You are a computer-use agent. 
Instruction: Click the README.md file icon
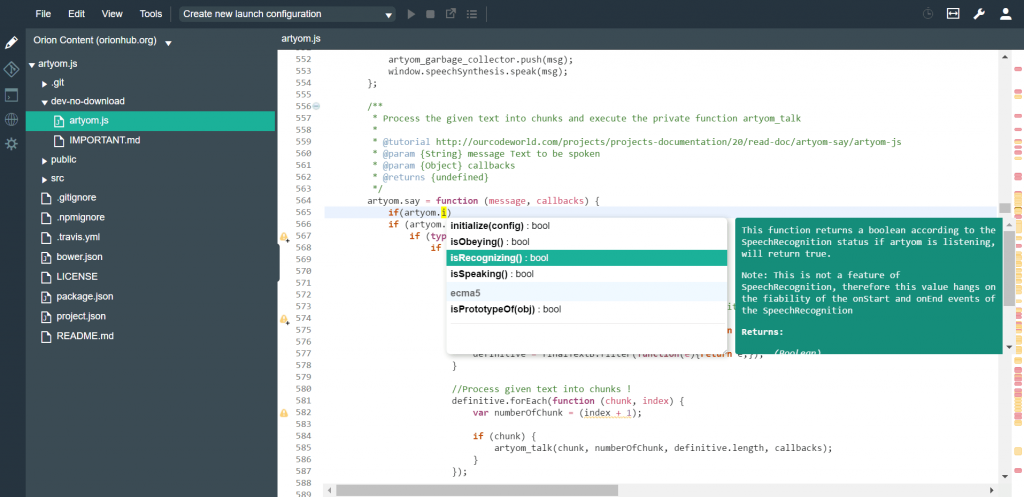pos(45,336)
